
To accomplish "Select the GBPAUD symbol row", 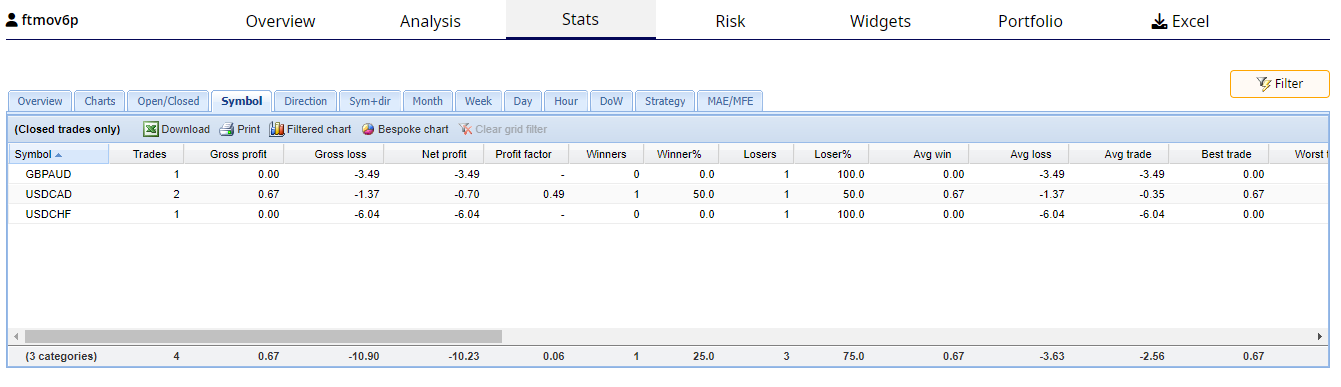I will pos(668,174).
